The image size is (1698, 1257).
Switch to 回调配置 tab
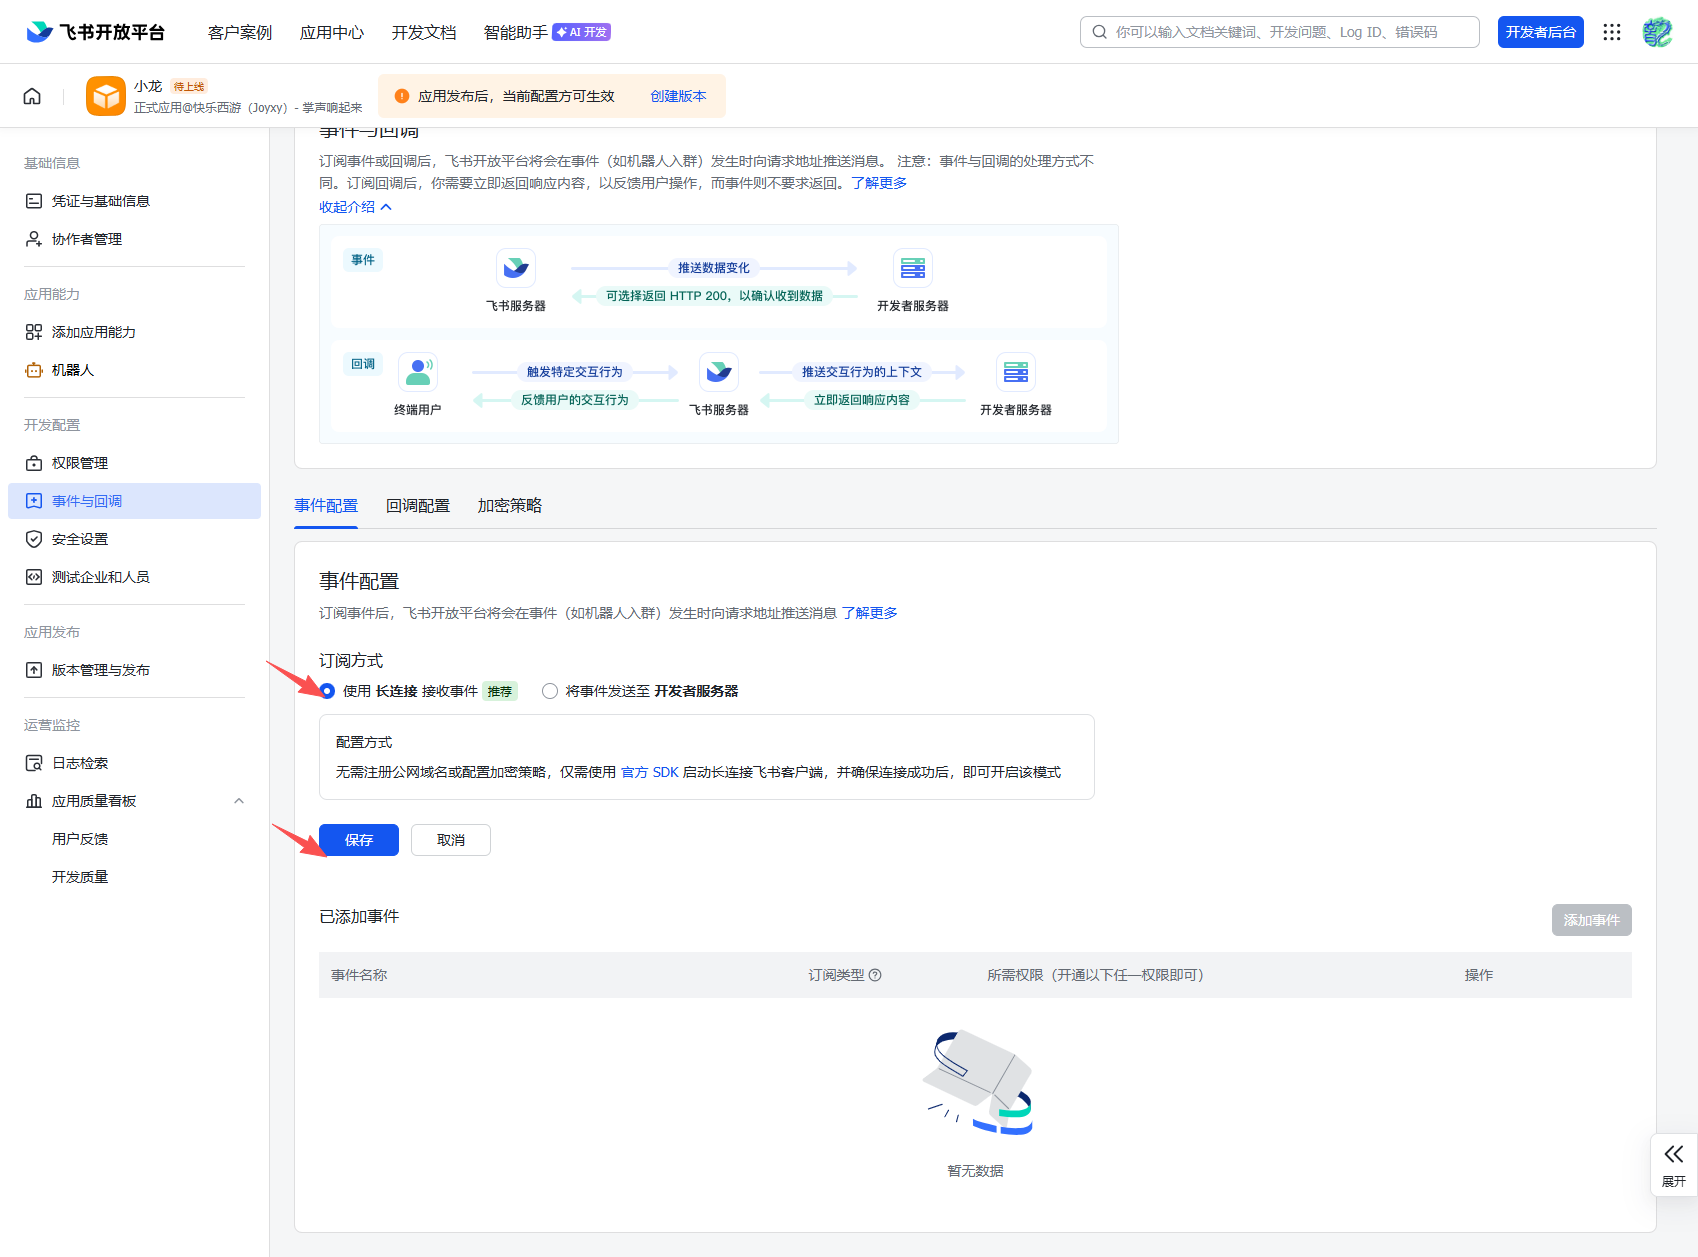(418, 506)
